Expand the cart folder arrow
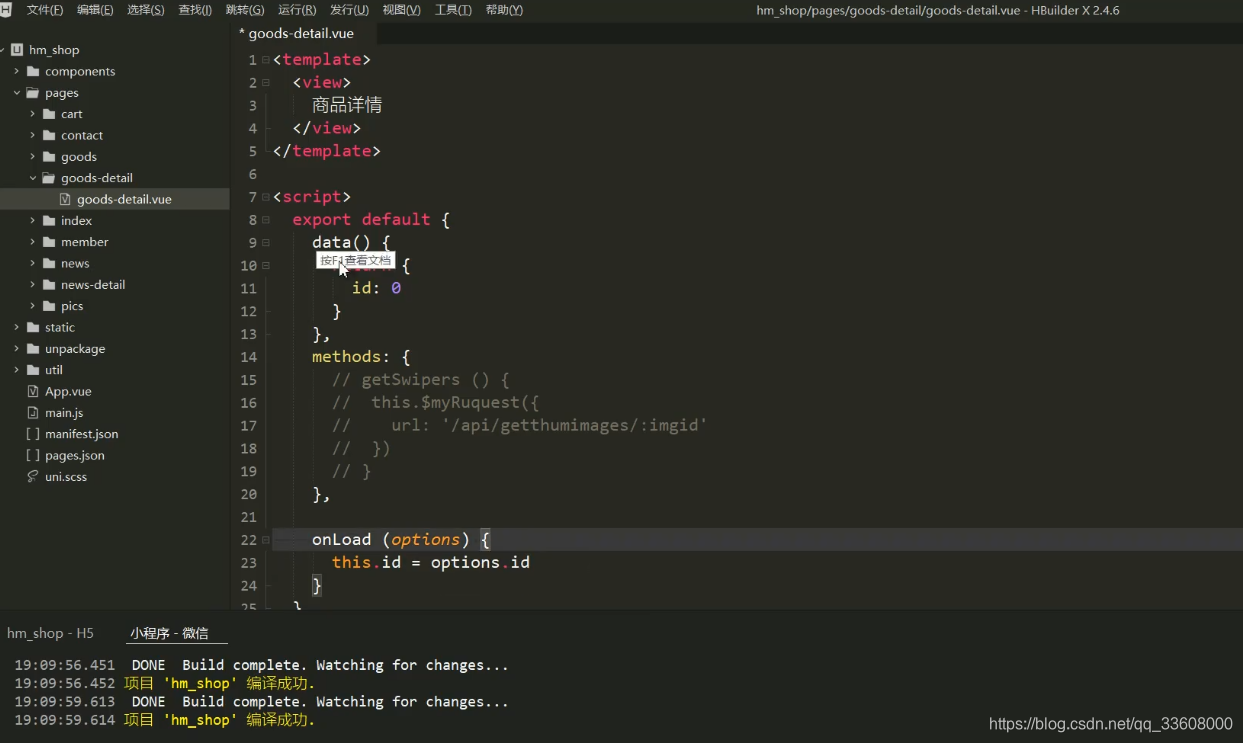 [32, 114]
